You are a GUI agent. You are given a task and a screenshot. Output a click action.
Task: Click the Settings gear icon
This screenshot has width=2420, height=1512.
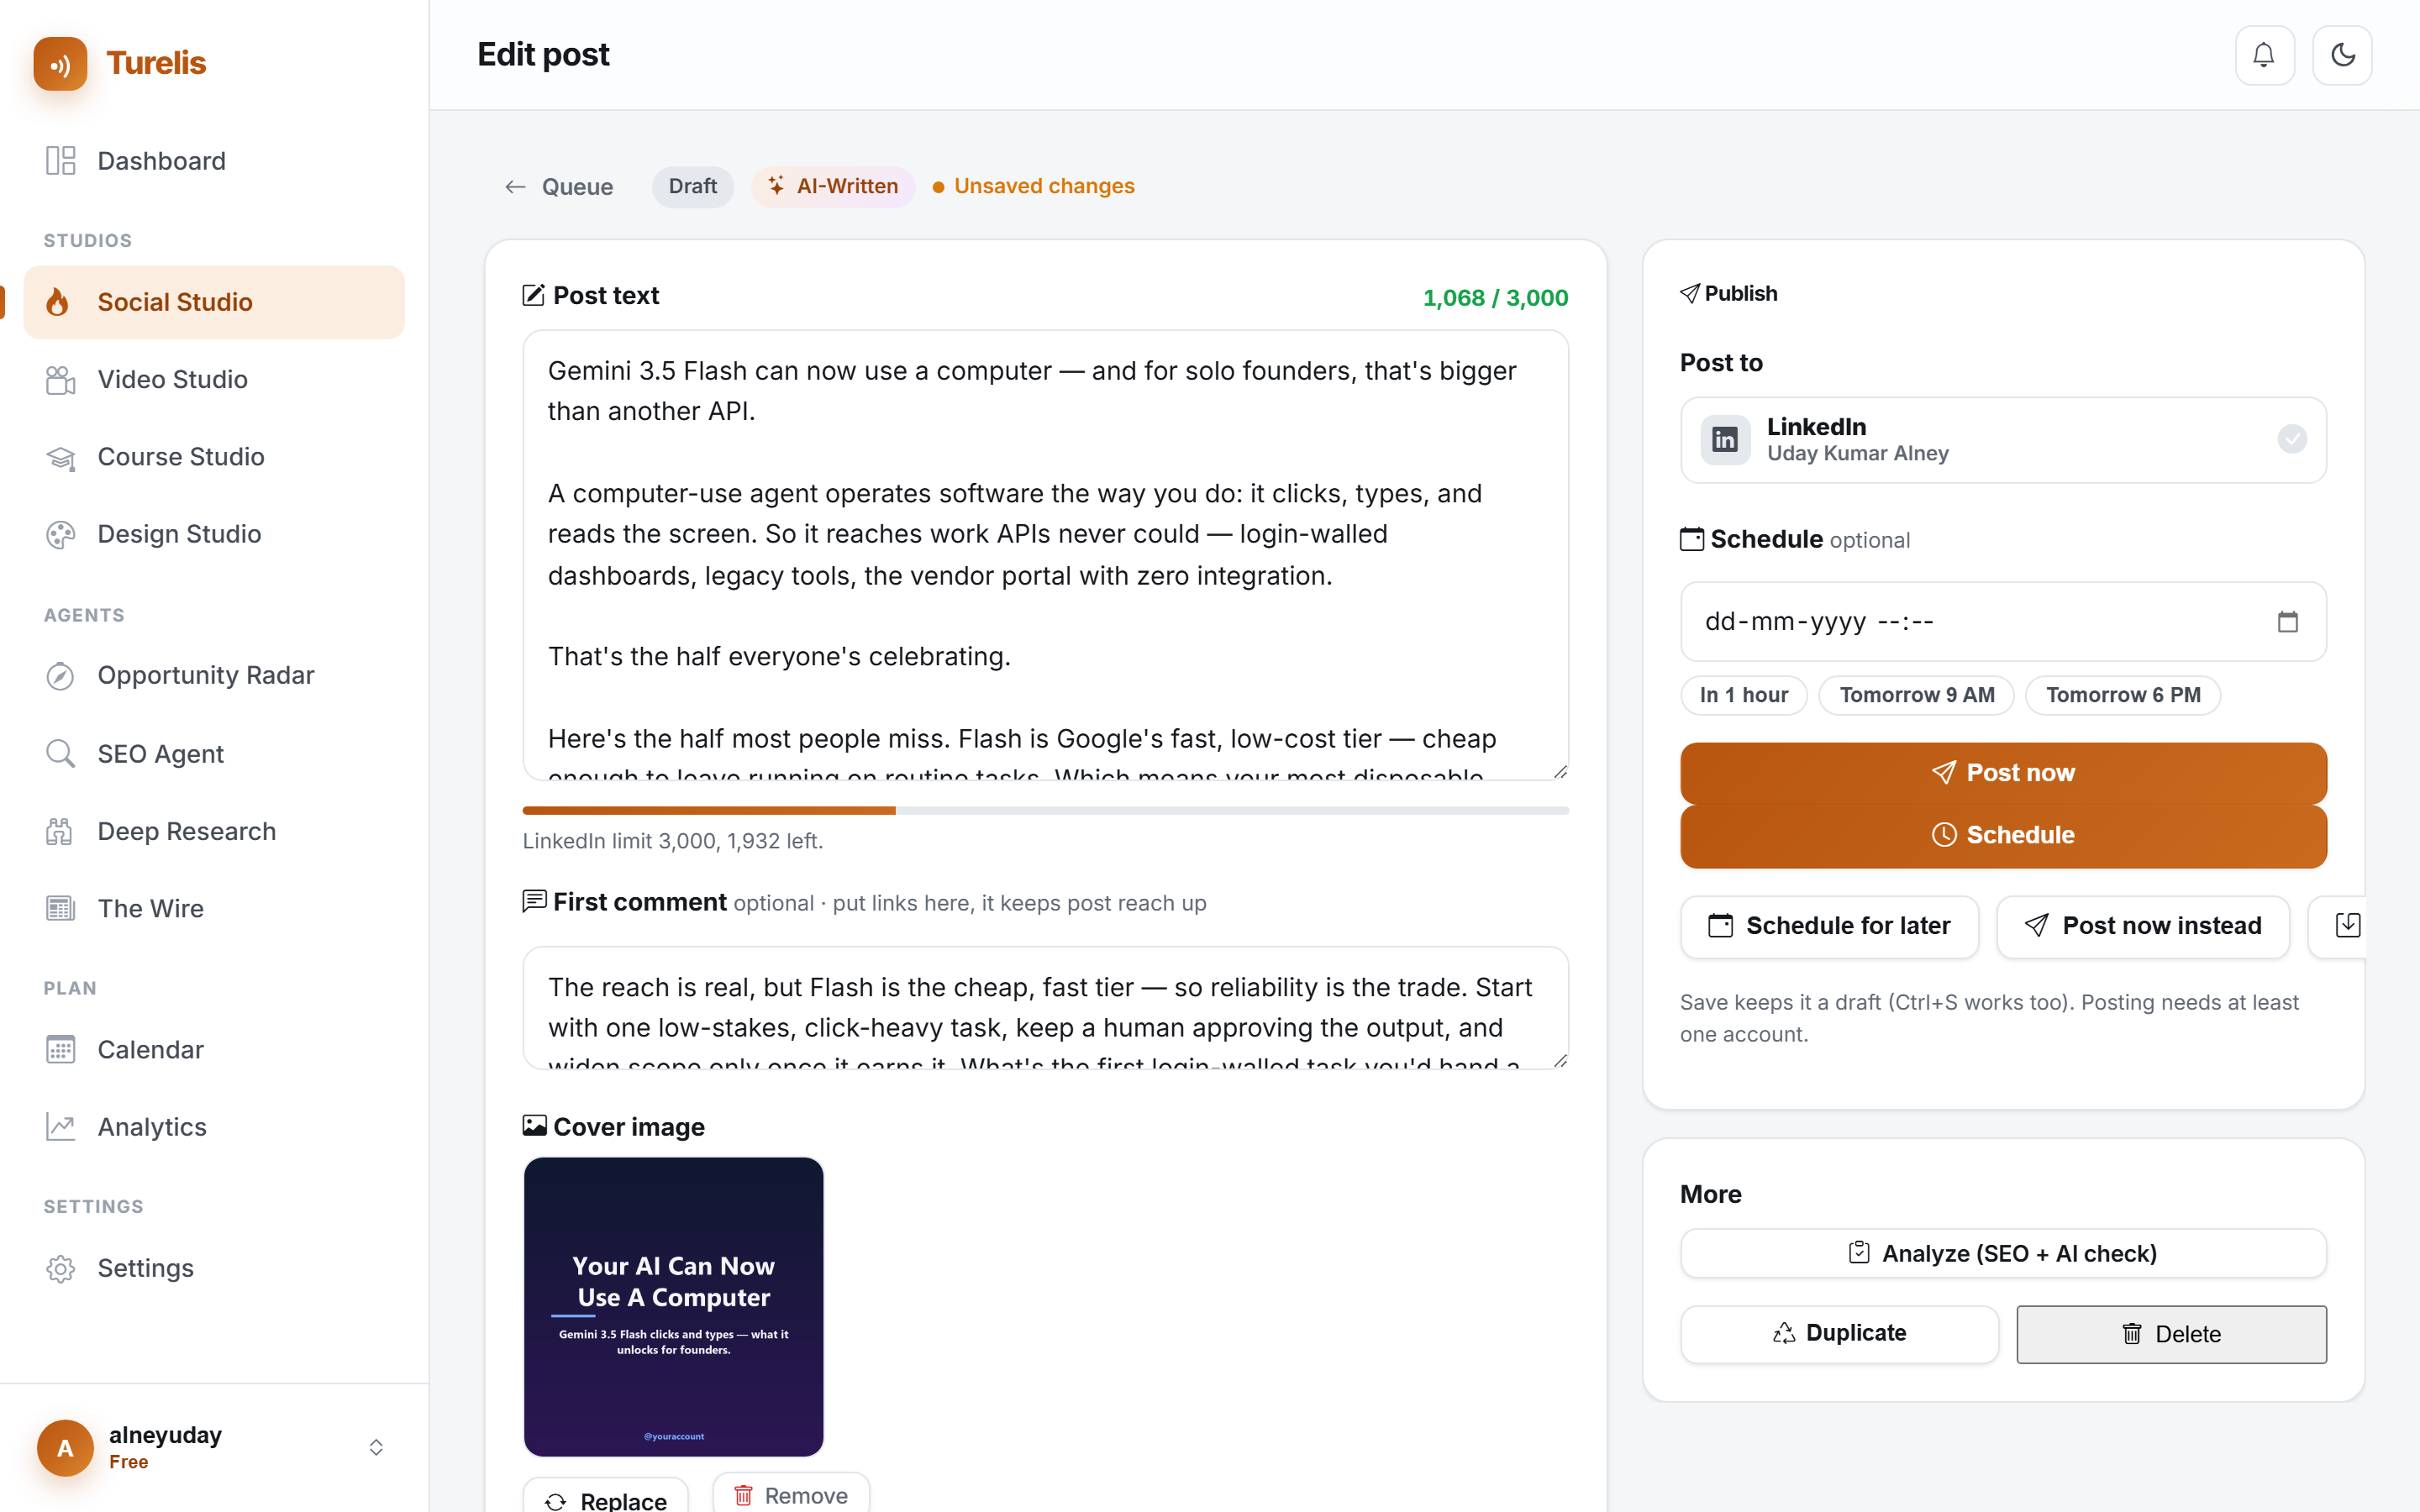point(61,1268)
